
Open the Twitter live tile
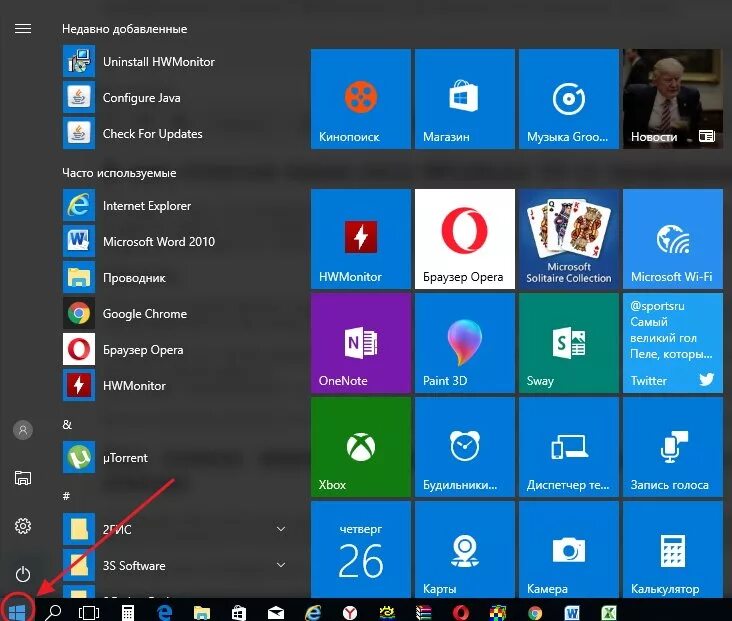pyautogui.click(x=673, y=343)
